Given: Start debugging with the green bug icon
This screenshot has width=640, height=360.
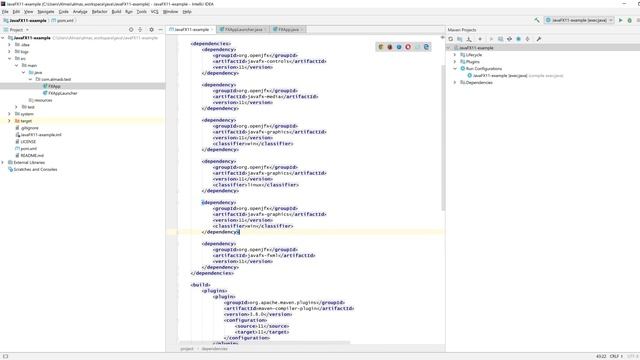Looking at the screenshot, I should (x=629, y=20).
